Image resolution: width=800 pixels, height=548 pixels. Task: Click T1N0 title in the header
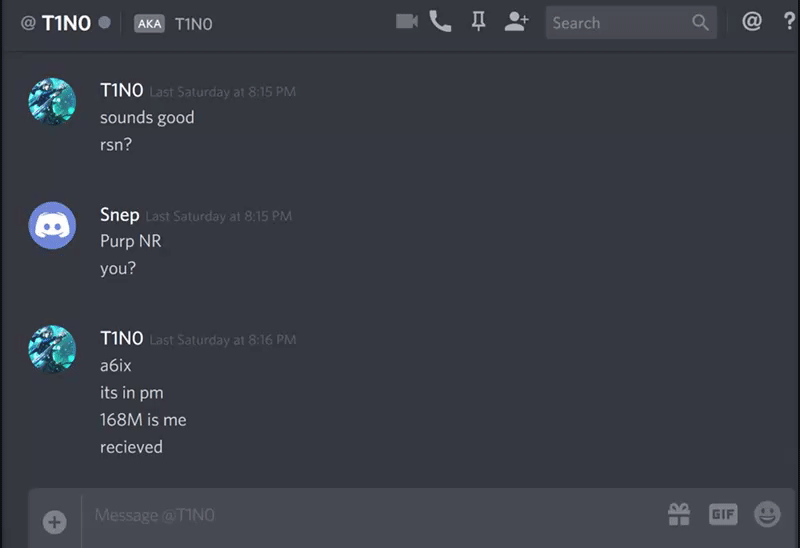(x=66, y=23)
